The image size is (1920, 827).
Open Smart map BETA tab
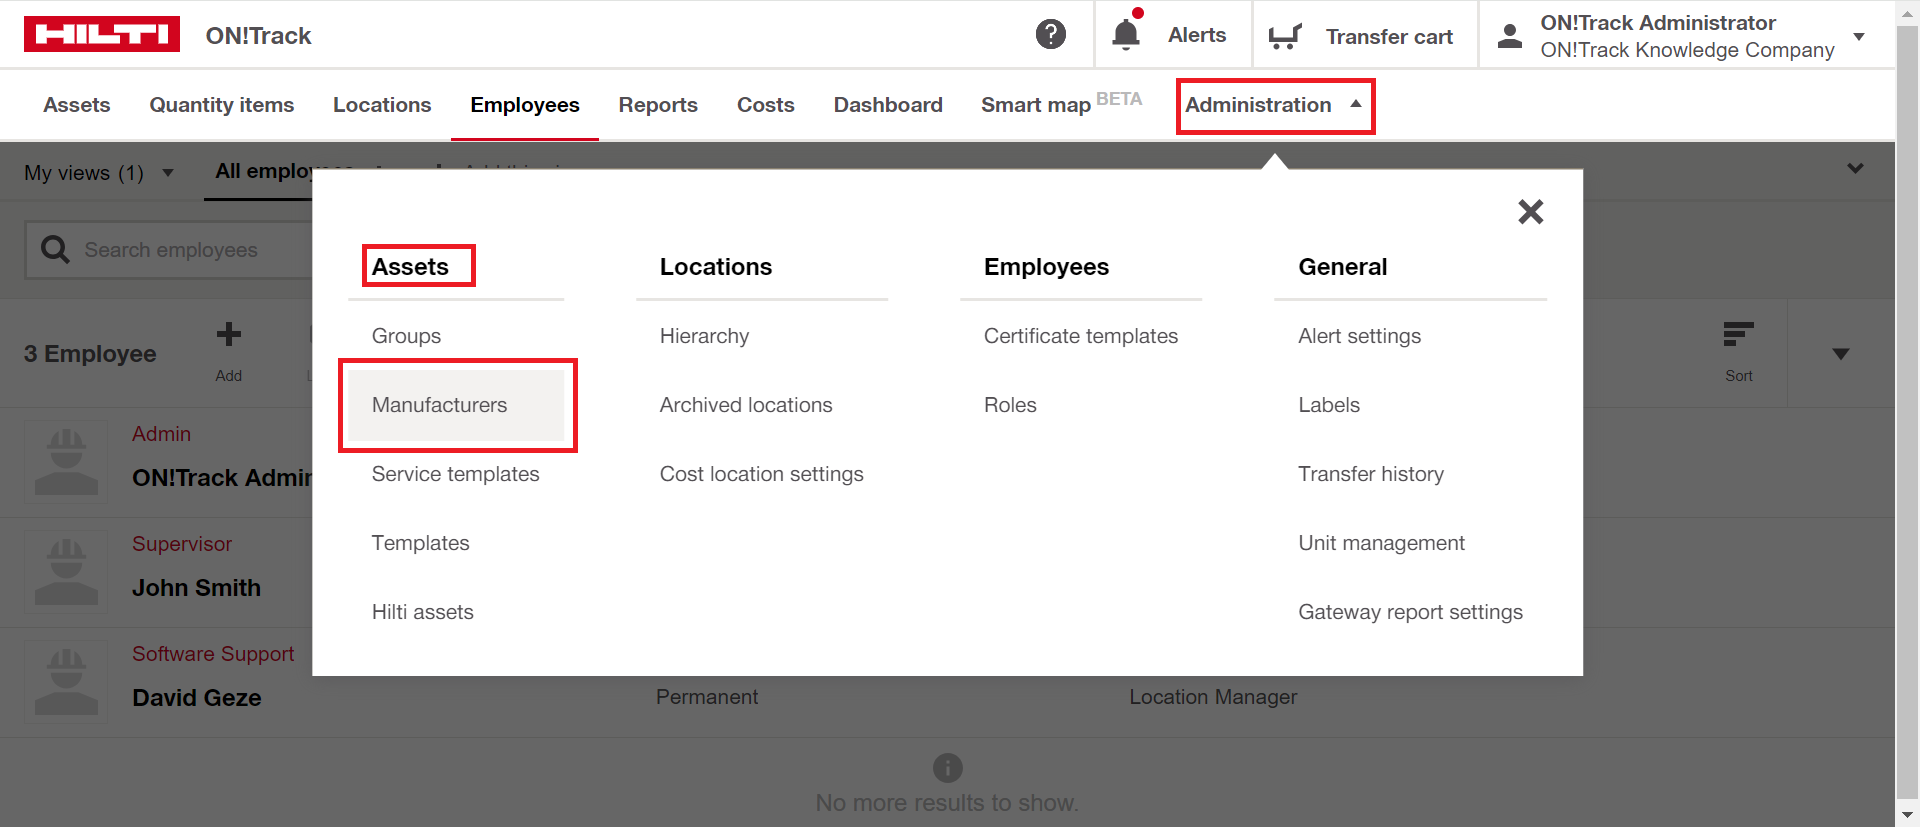pyautogui.click(x=1061, y=103)
